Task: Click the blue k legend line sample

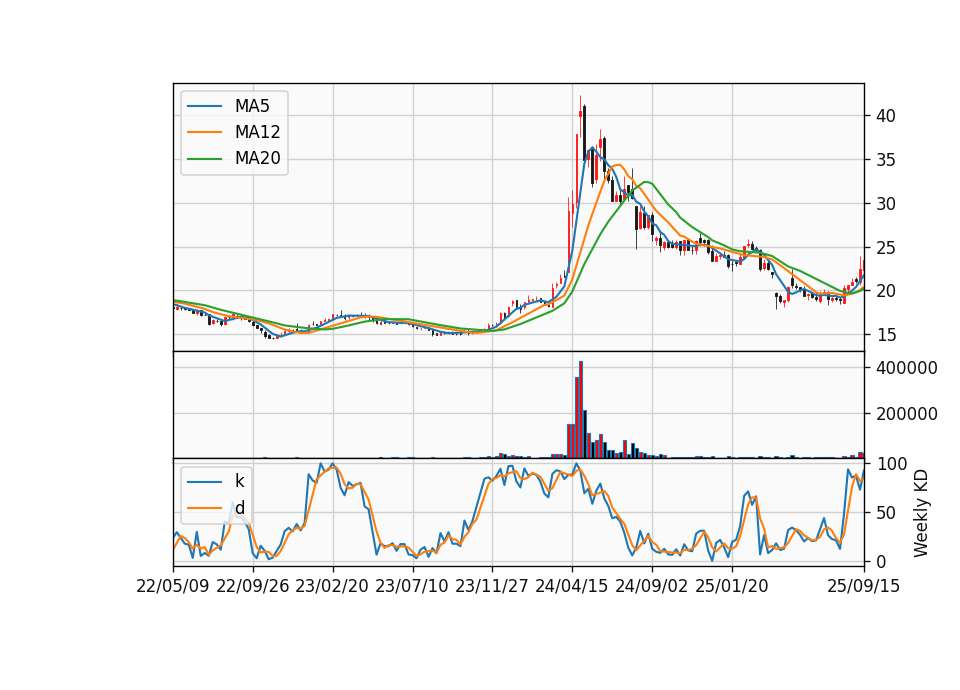Action: tap(204, 482)
